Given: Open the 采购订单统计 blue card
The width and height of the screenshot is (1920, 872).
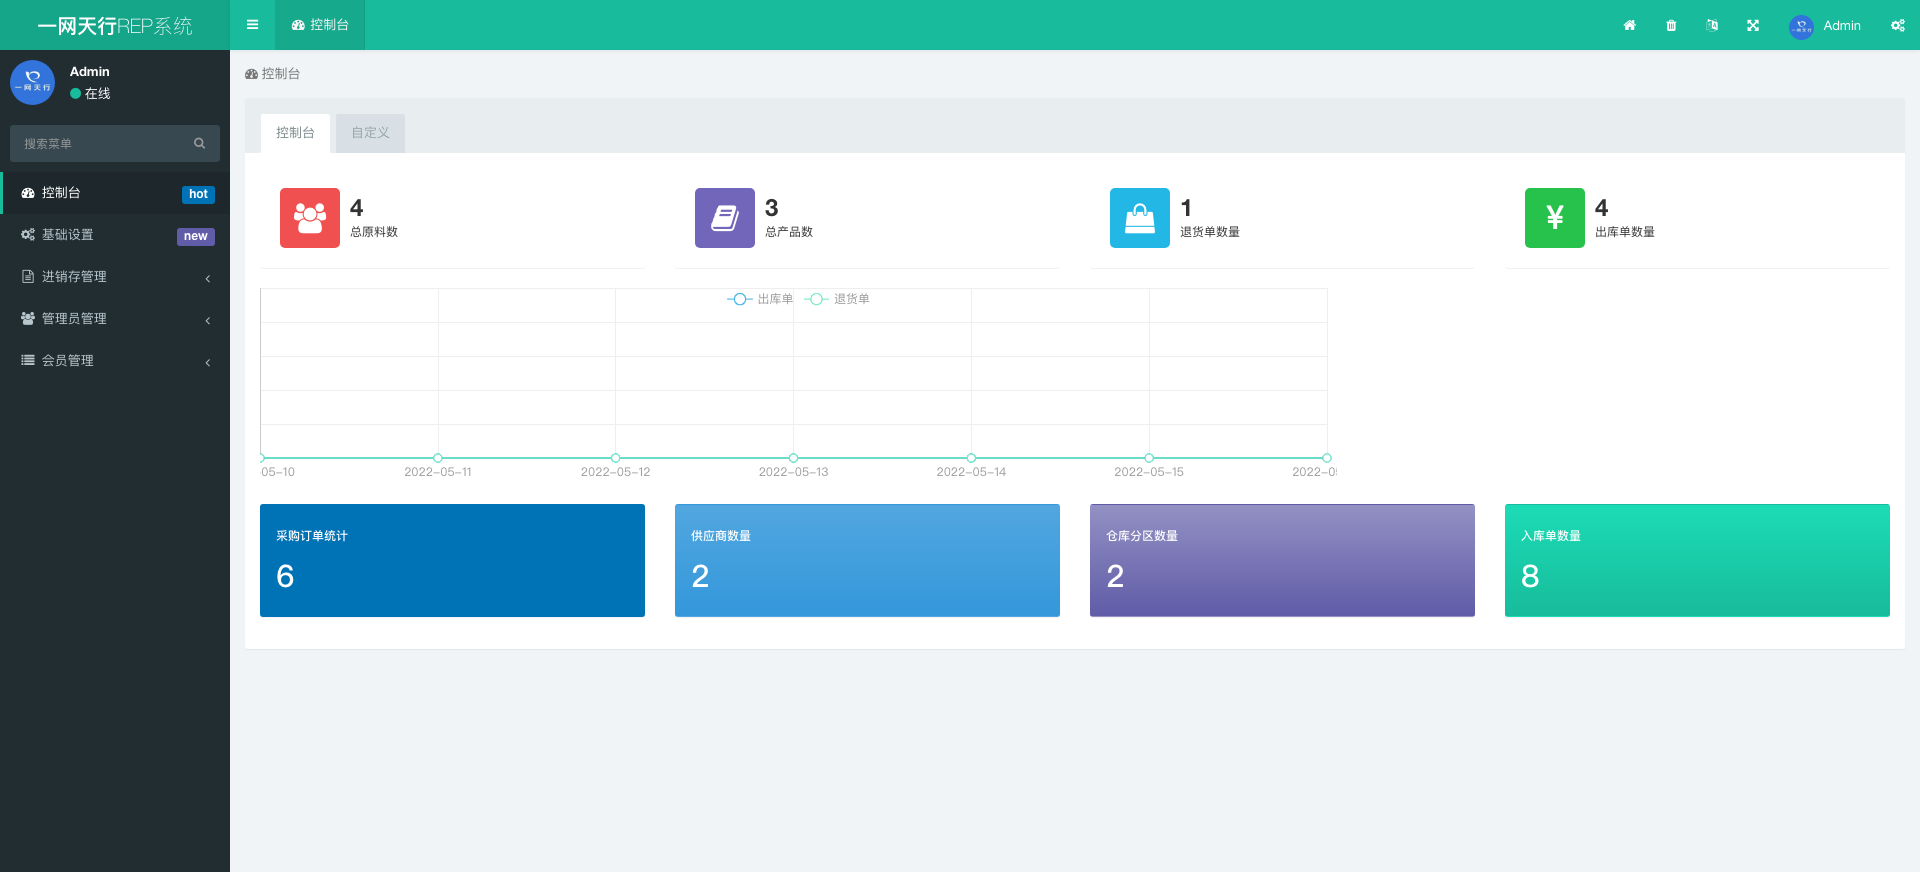Looking at the screenshot, I should click(452, 560).
